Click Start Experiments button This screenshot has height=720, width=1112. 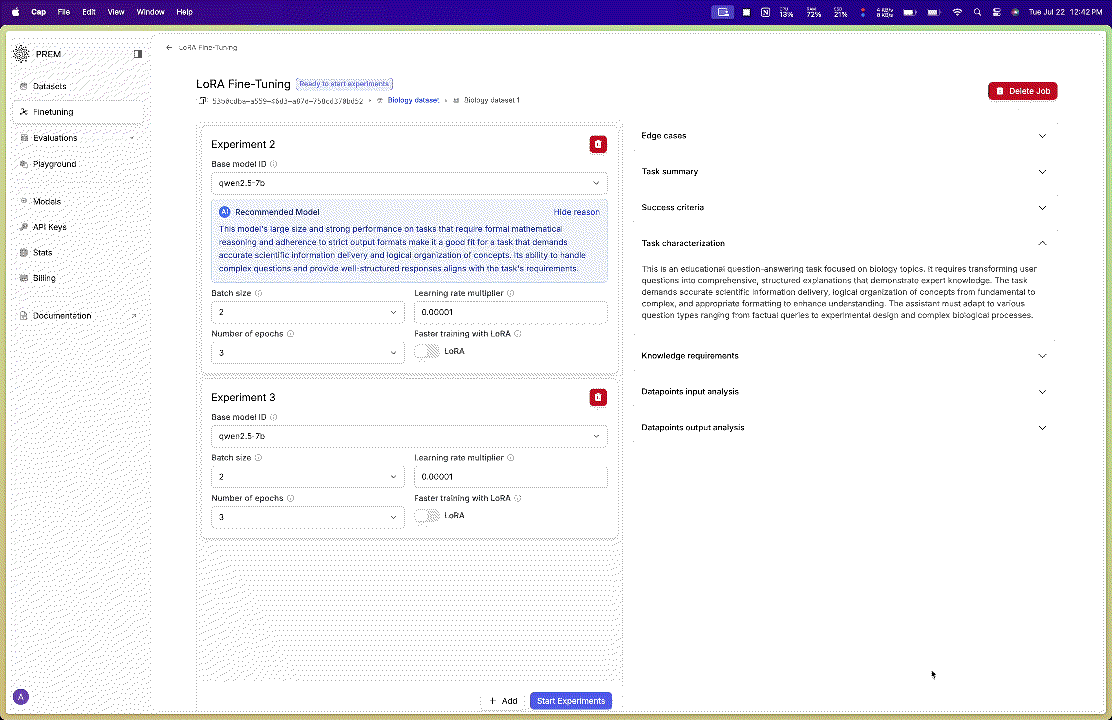pos(571,701)
